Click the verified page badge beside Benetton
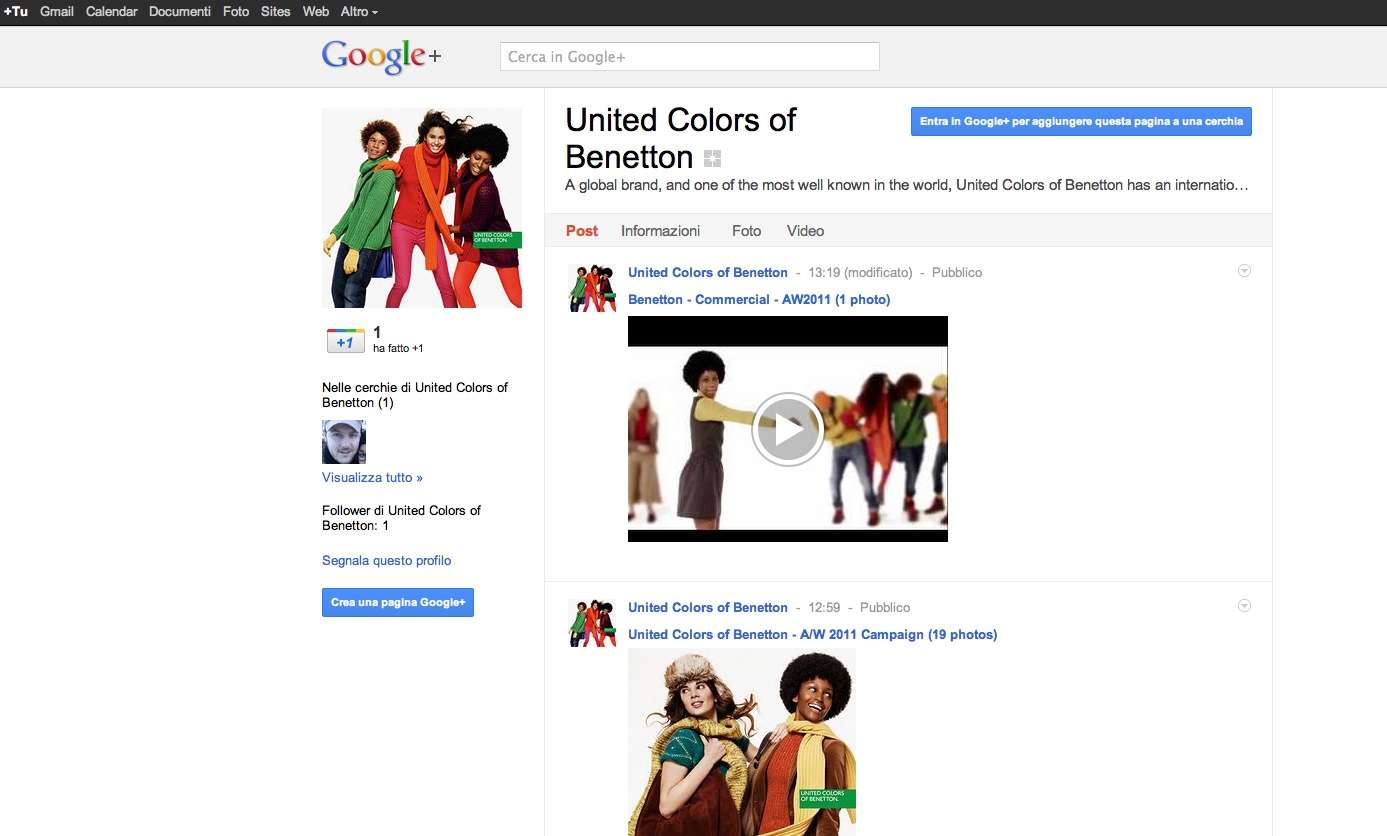The width and height of the screenshot is (1387, 836). pyautogui.click(x=712, y=158)
